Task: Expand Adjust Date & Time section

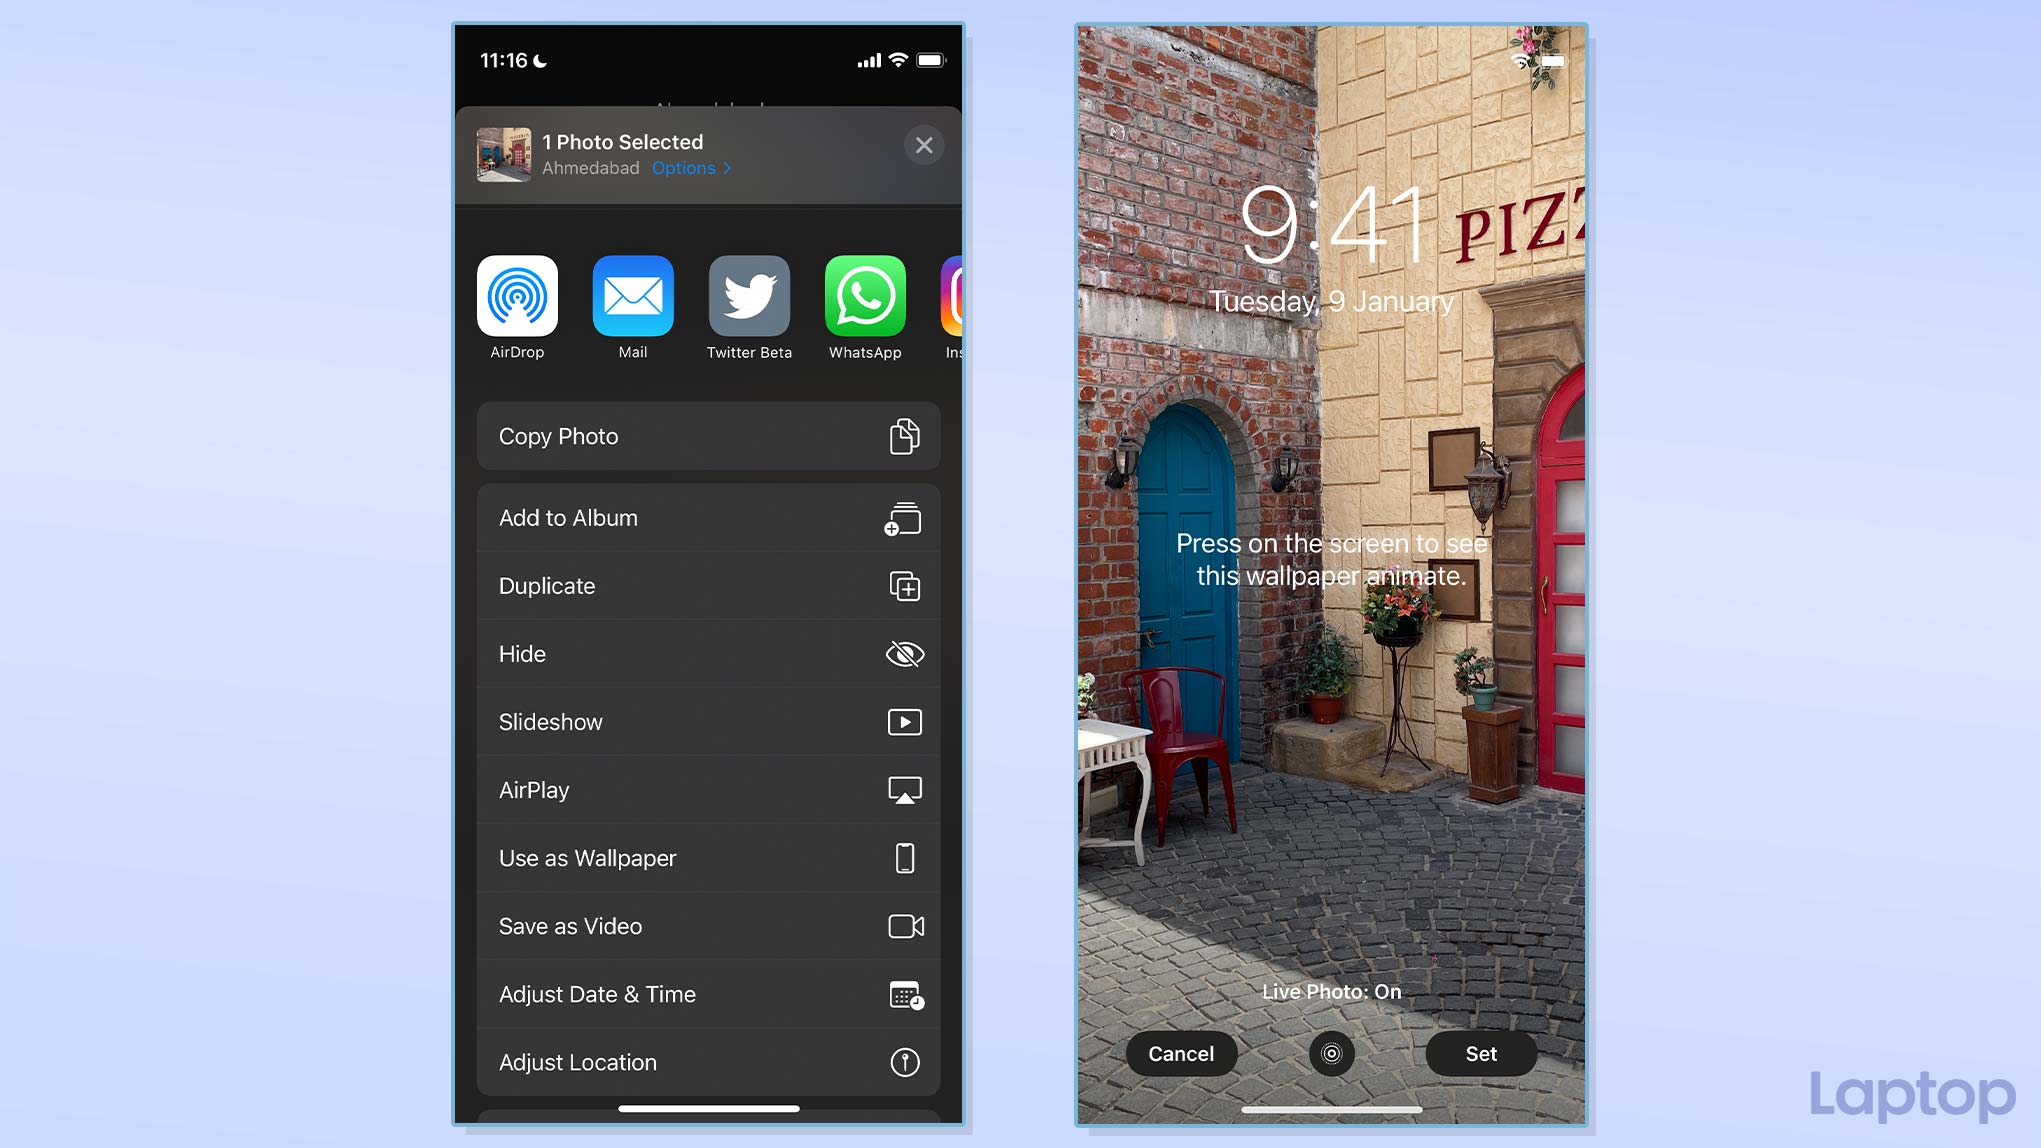Action: tap(706, 994)
